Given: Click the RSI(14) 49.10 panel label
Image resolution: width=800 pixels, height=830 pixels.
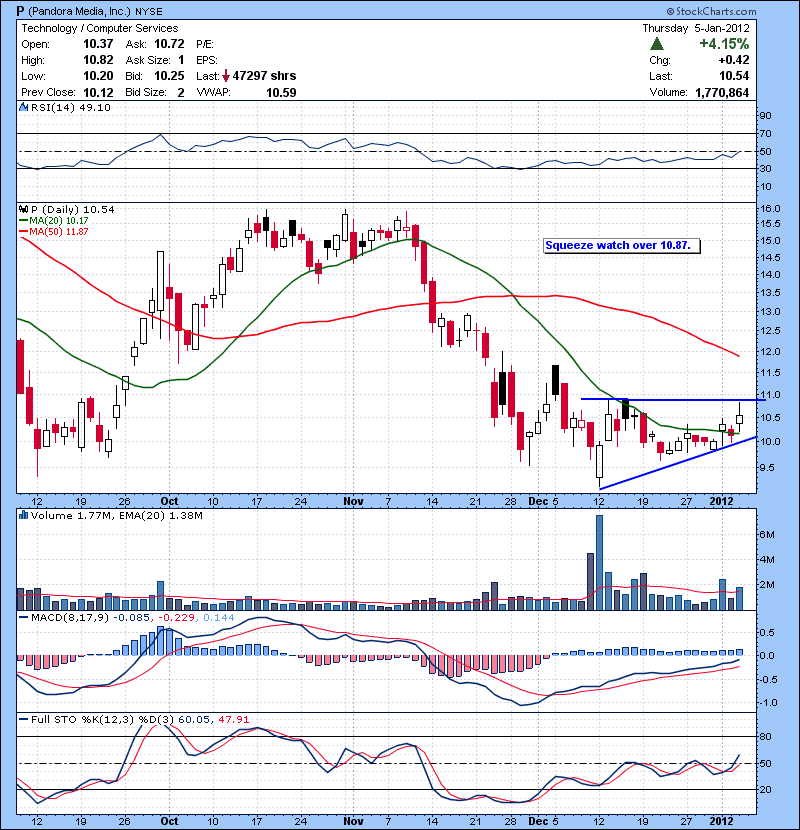Looking at the screenshot, I should [71, 107].
